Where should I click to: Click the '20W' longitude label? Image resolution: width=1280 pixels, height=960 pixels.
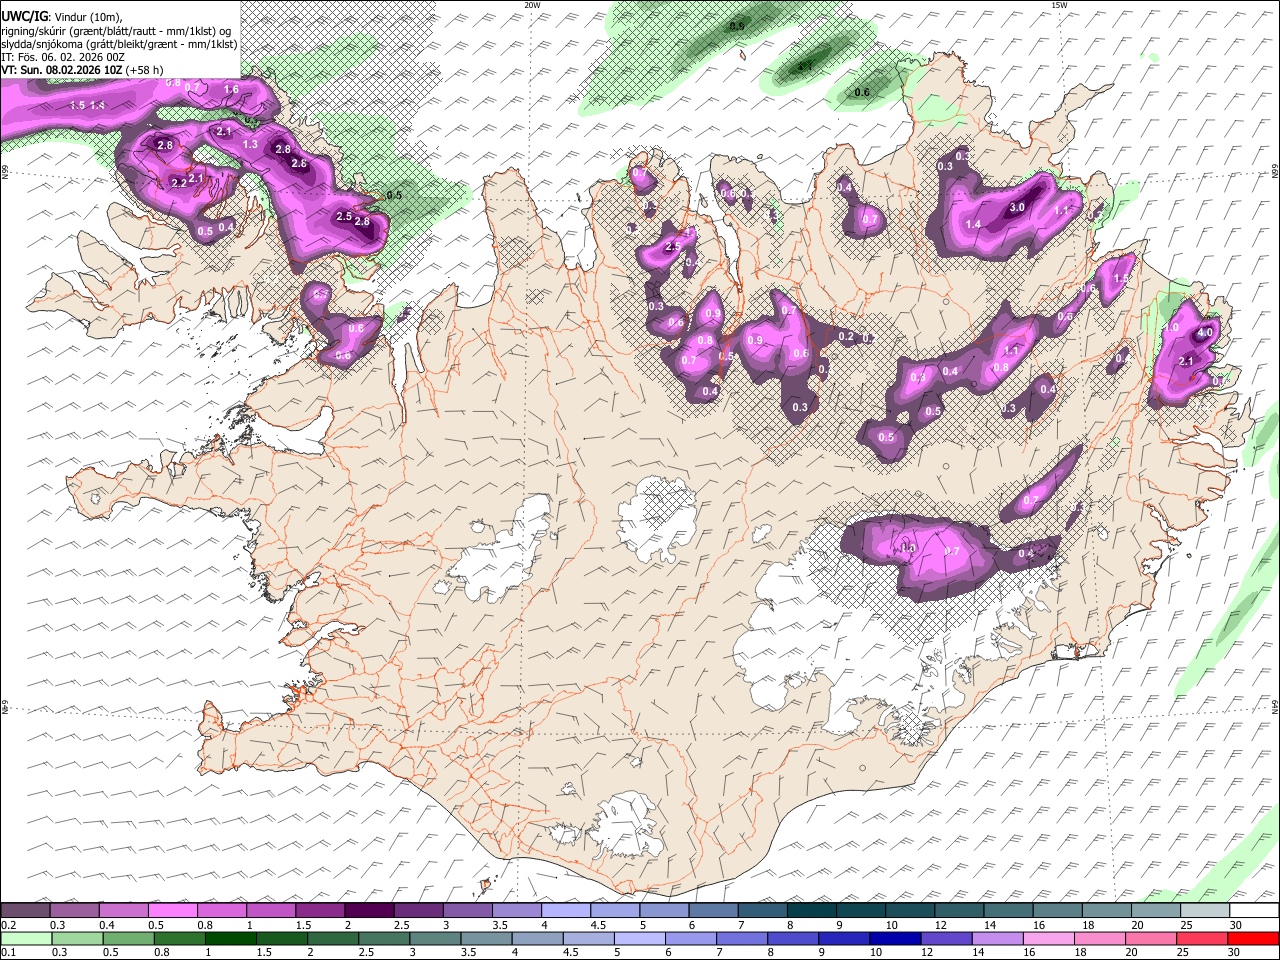click(532, 5)
